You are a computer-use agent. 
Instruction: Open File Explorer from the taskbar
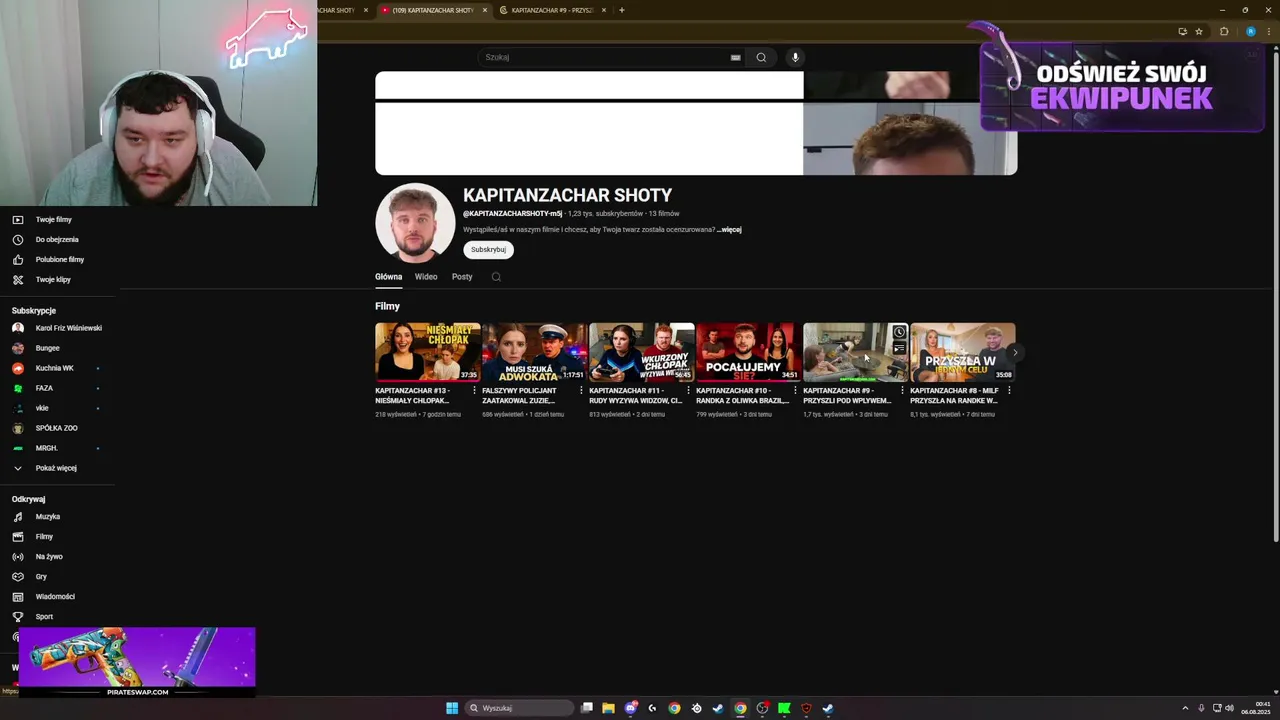[608, 708]
